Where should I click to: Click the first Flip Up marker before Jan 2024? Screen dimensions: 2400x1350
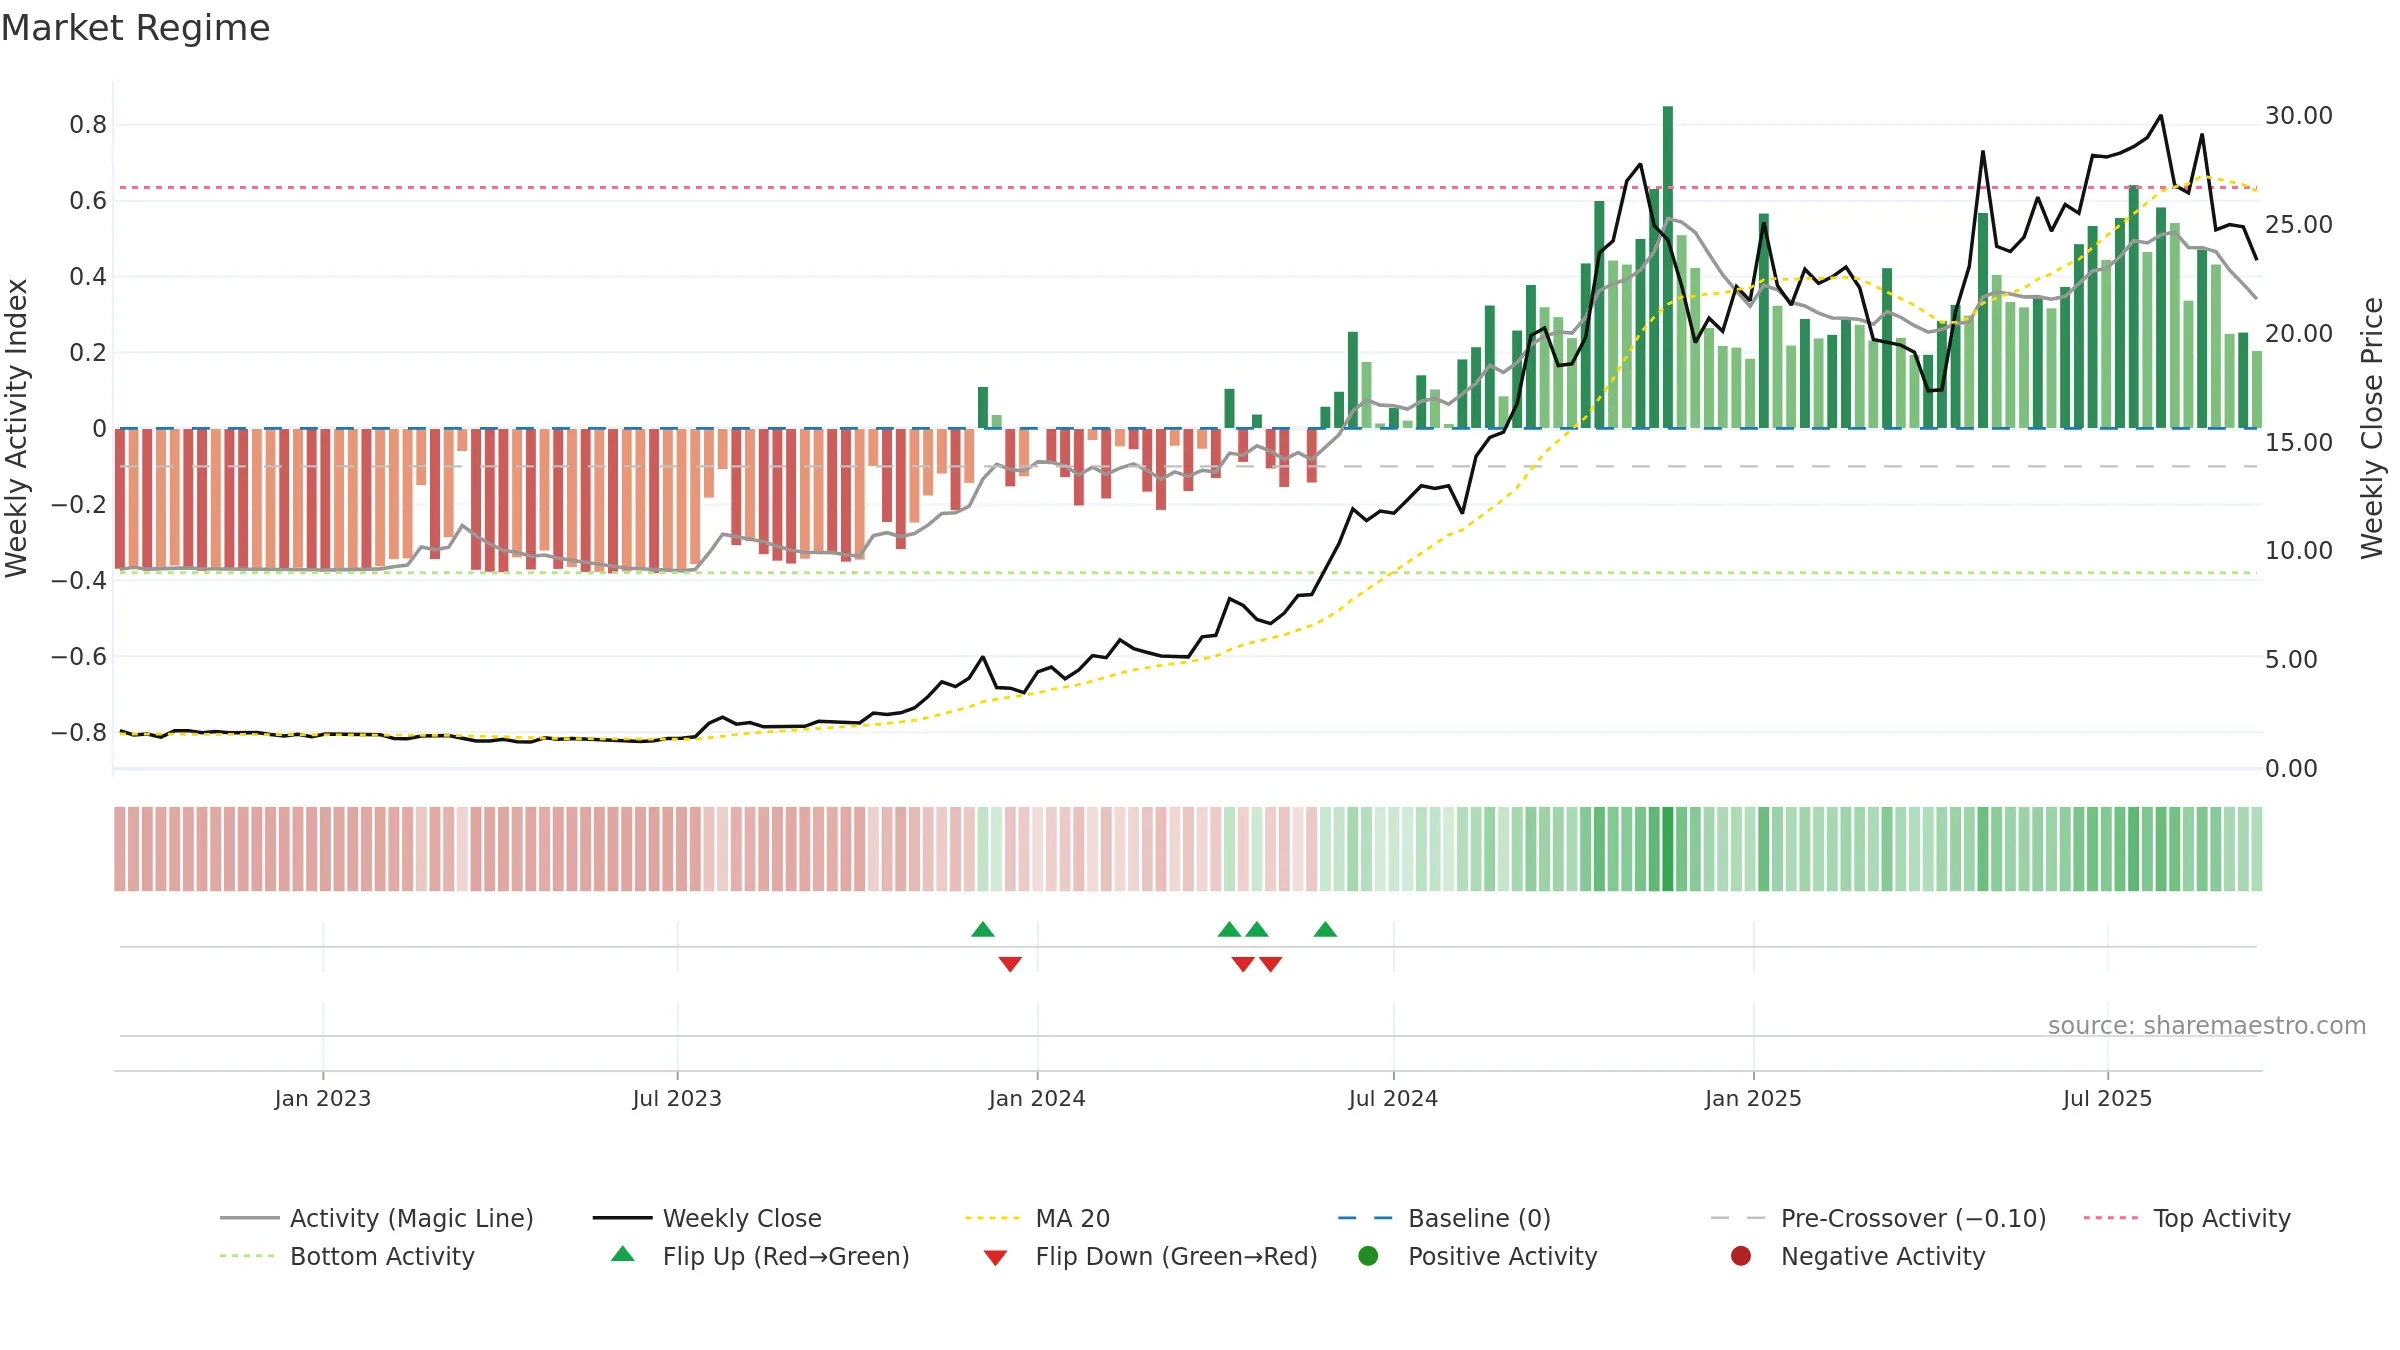click(x=983, y=929)
